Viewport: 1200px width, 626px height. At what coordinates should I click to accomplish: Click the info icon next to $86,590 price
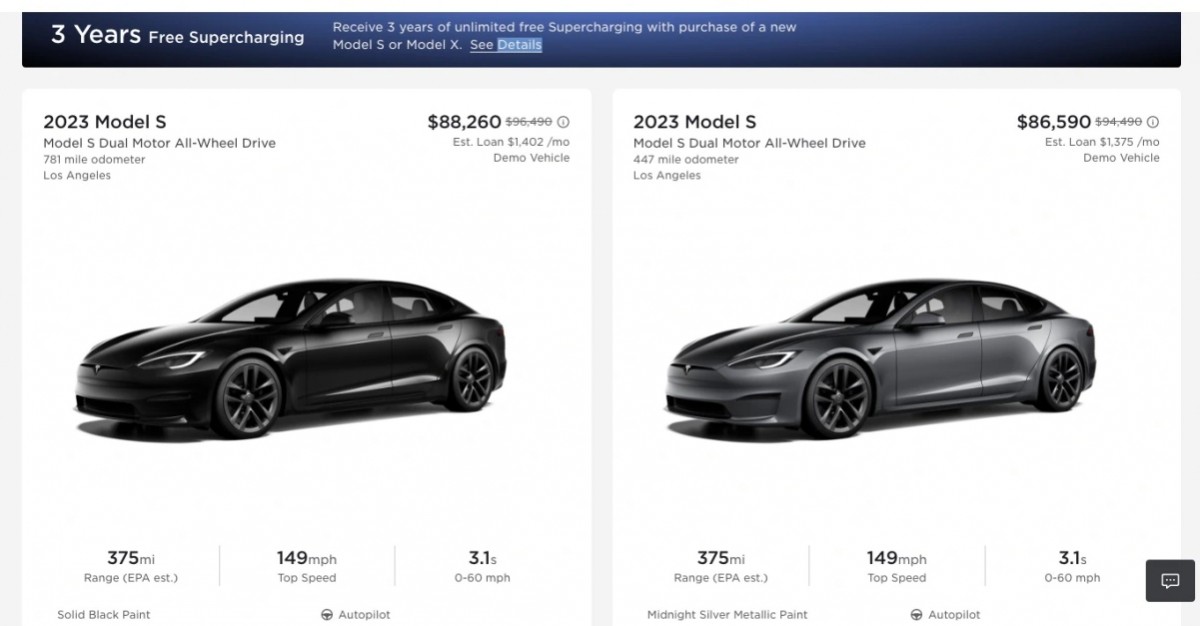coord(1154,121)
